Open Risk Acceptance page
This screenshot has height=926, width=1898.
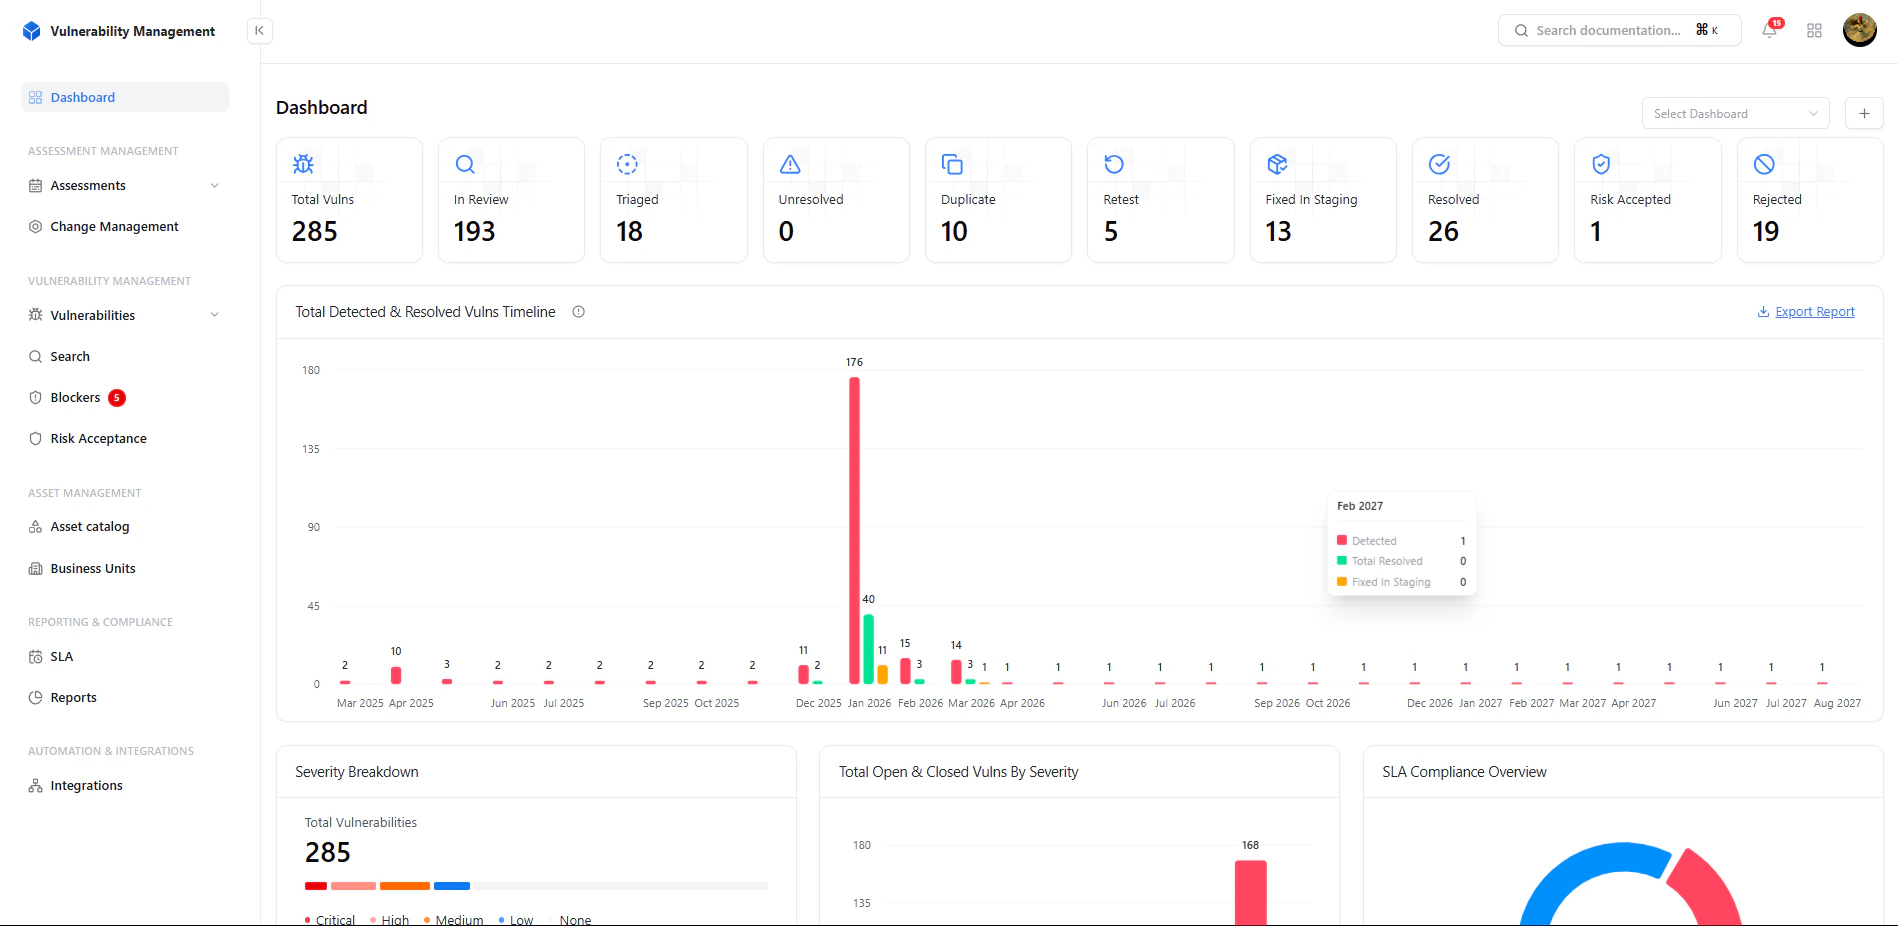[98, 438]
